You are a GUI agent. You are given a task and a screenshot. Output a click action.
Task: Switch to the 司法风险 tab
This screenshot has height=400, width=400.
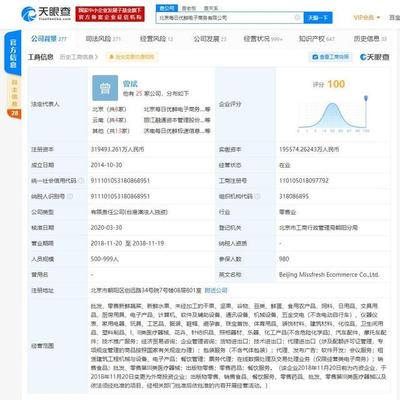click(103, 39)
